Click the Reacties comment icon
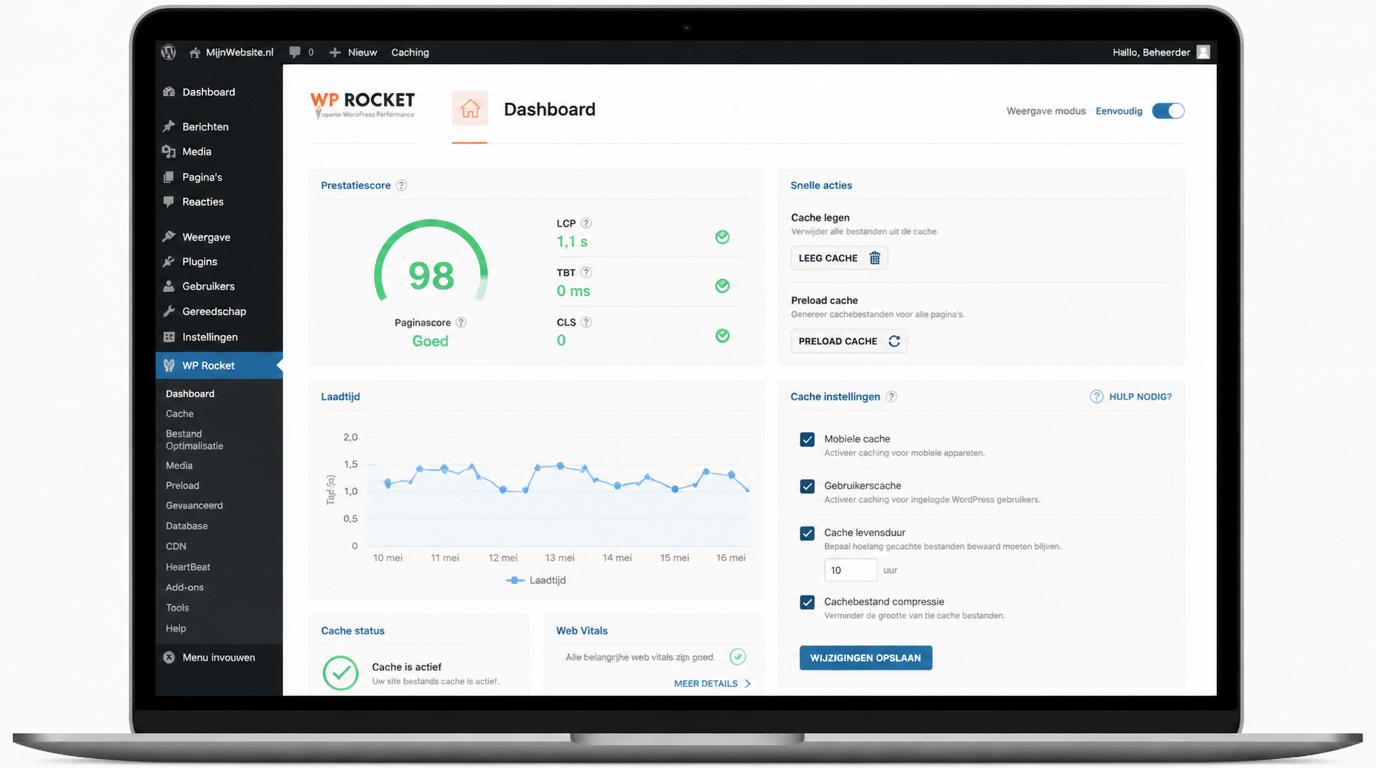 [x=169, y=202]
